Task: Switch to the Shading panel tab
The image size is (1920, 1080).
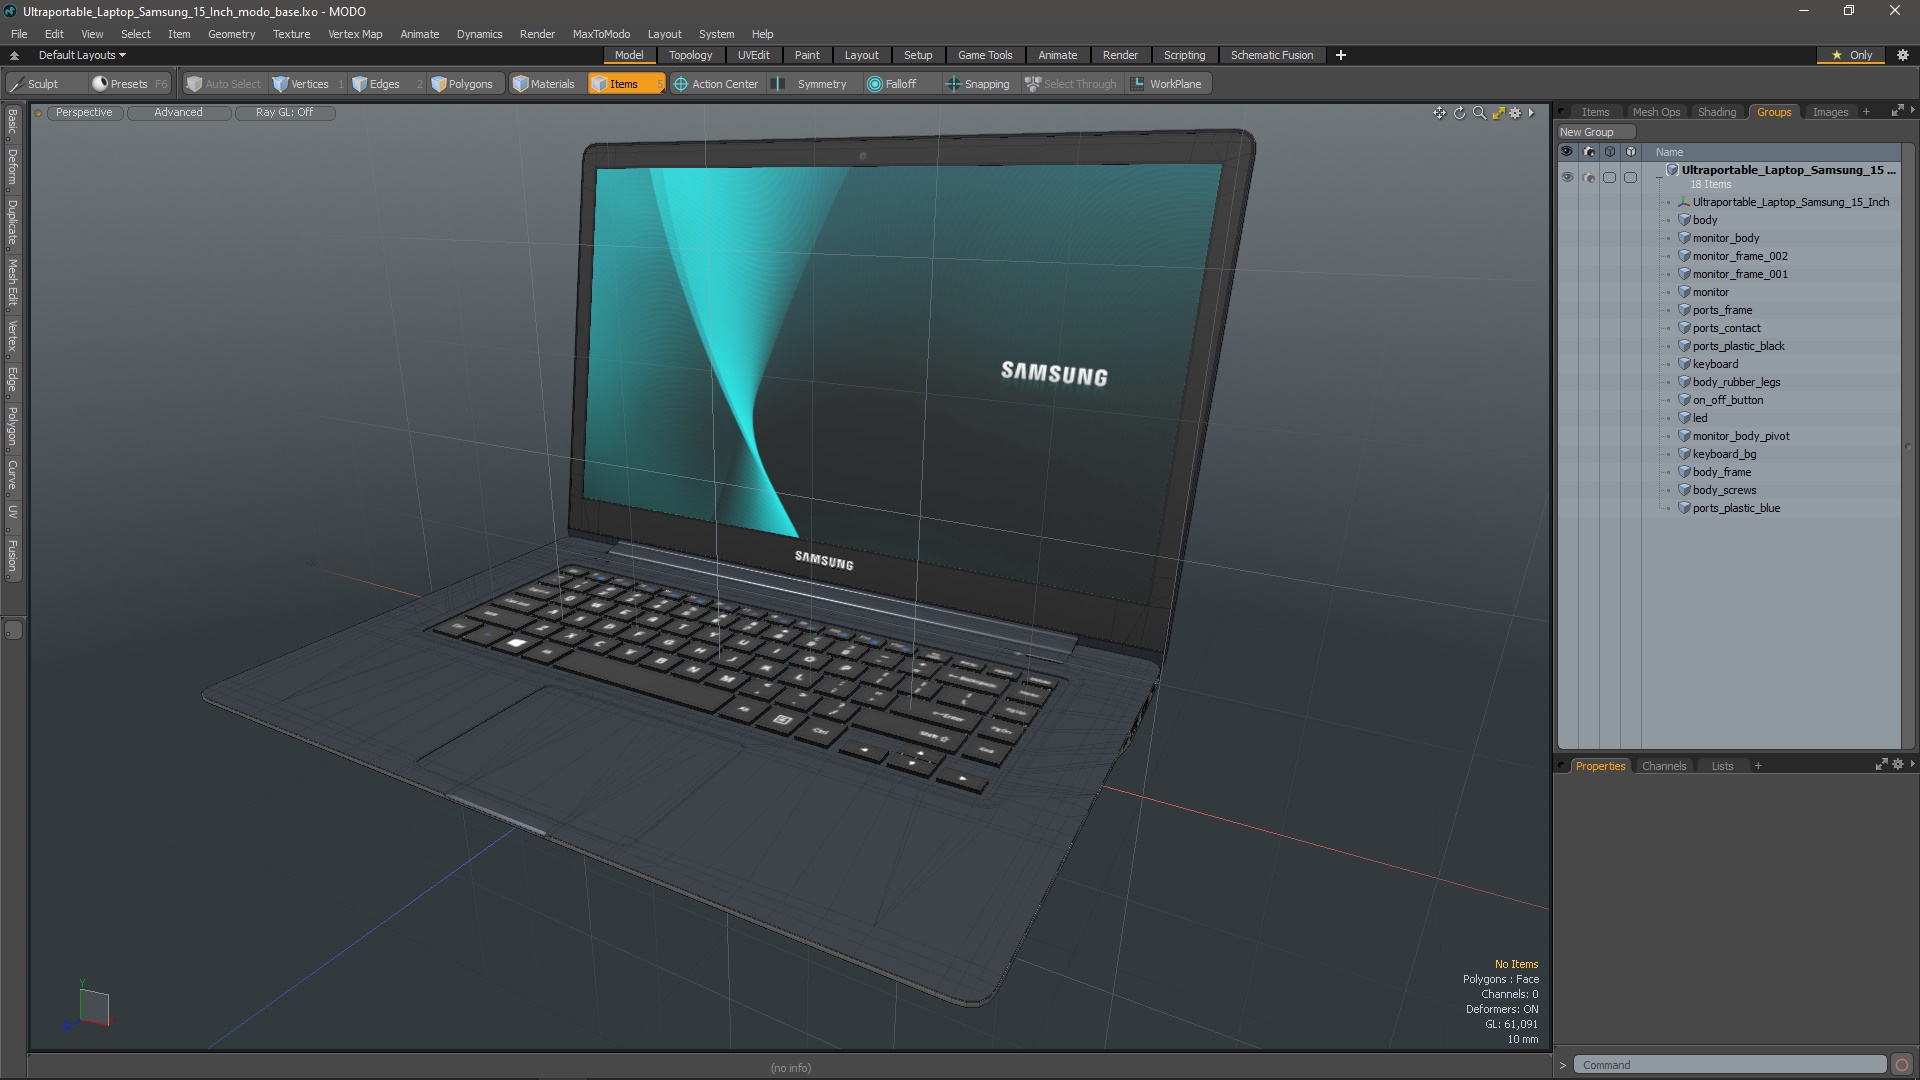Action: (x=1717, y=112)
